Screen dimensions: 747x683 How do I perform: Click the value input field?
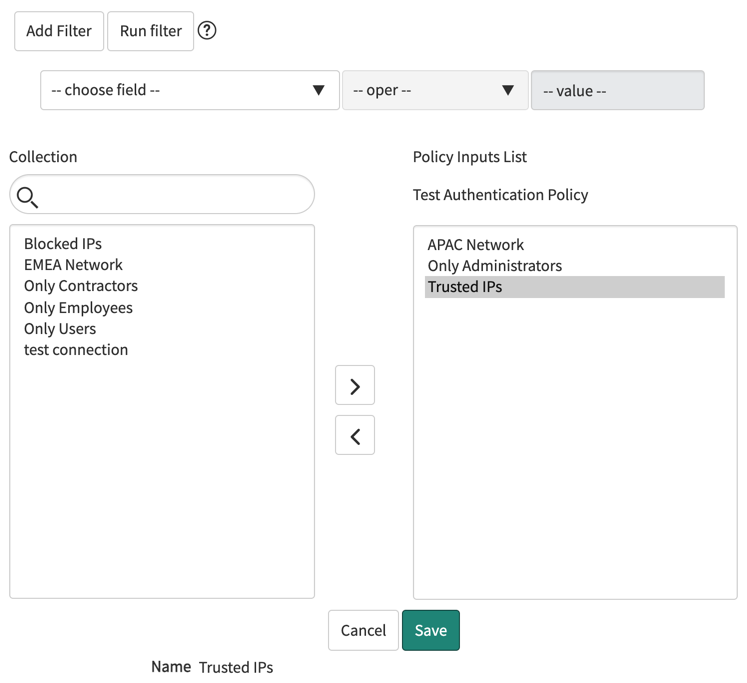(x=617, y=90)
